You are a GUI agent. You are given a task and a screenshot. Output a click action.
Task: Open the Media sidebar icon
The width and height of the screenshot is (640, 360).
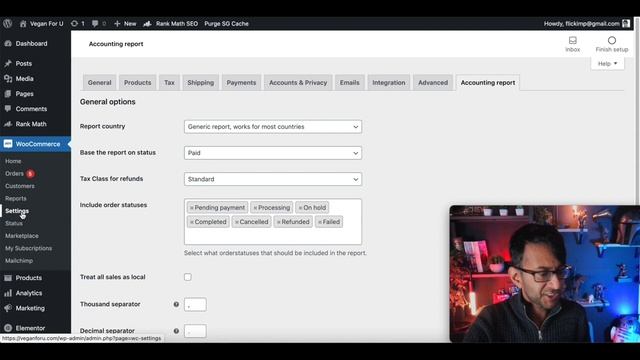click(x=8, y=78)
